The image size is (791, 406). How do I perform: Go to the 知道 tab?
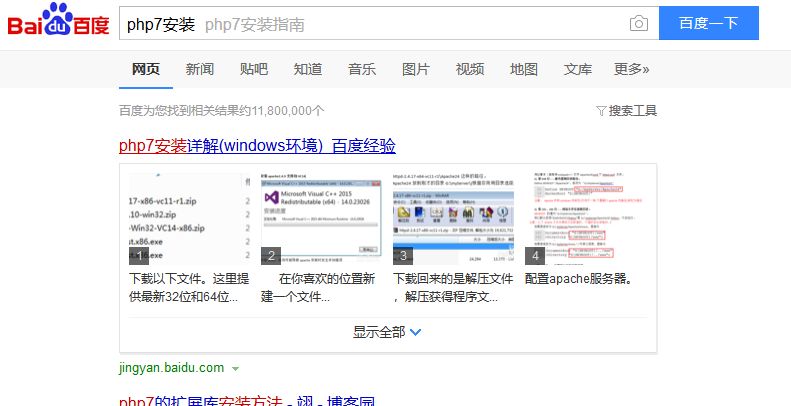click(x=308, y=69)
